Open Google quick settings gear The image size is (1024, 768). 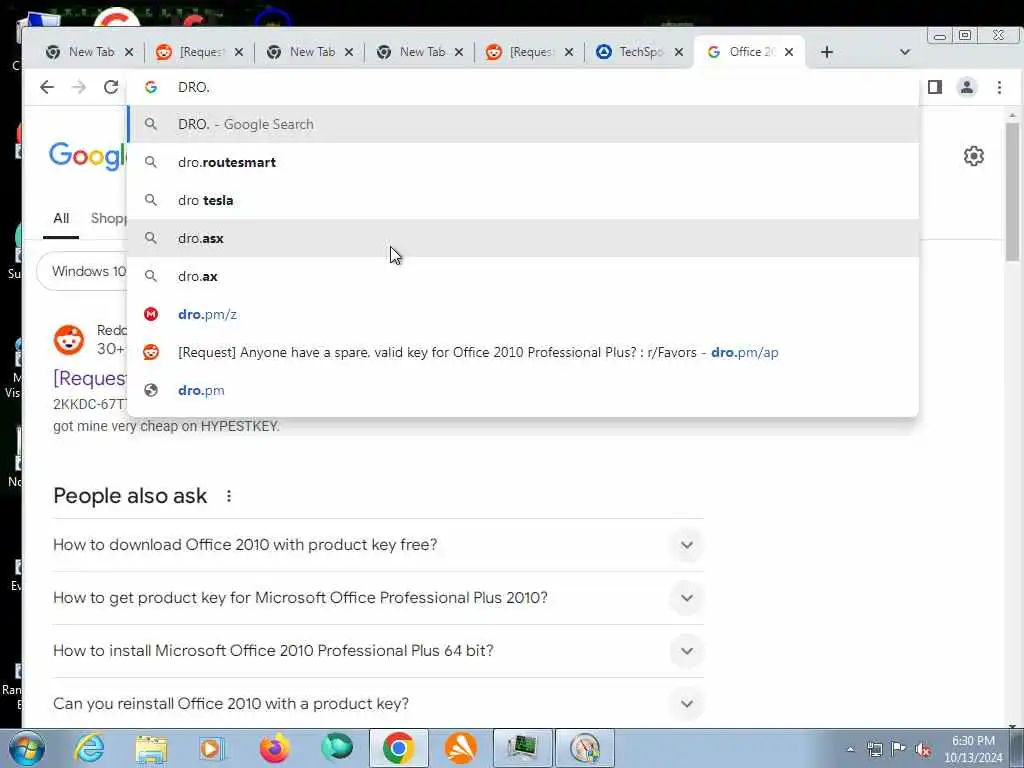coord(974,156)
